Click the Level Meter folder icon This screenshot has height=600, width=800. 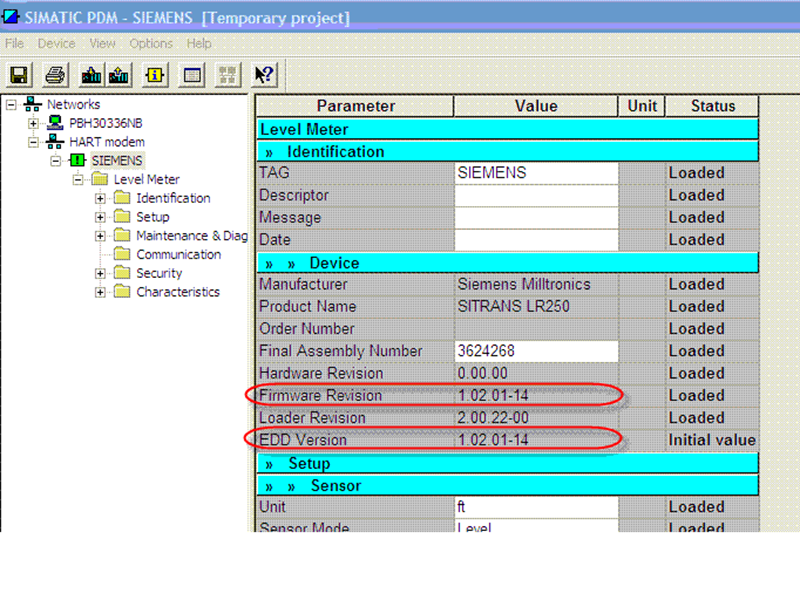click(x=99, y=179)
